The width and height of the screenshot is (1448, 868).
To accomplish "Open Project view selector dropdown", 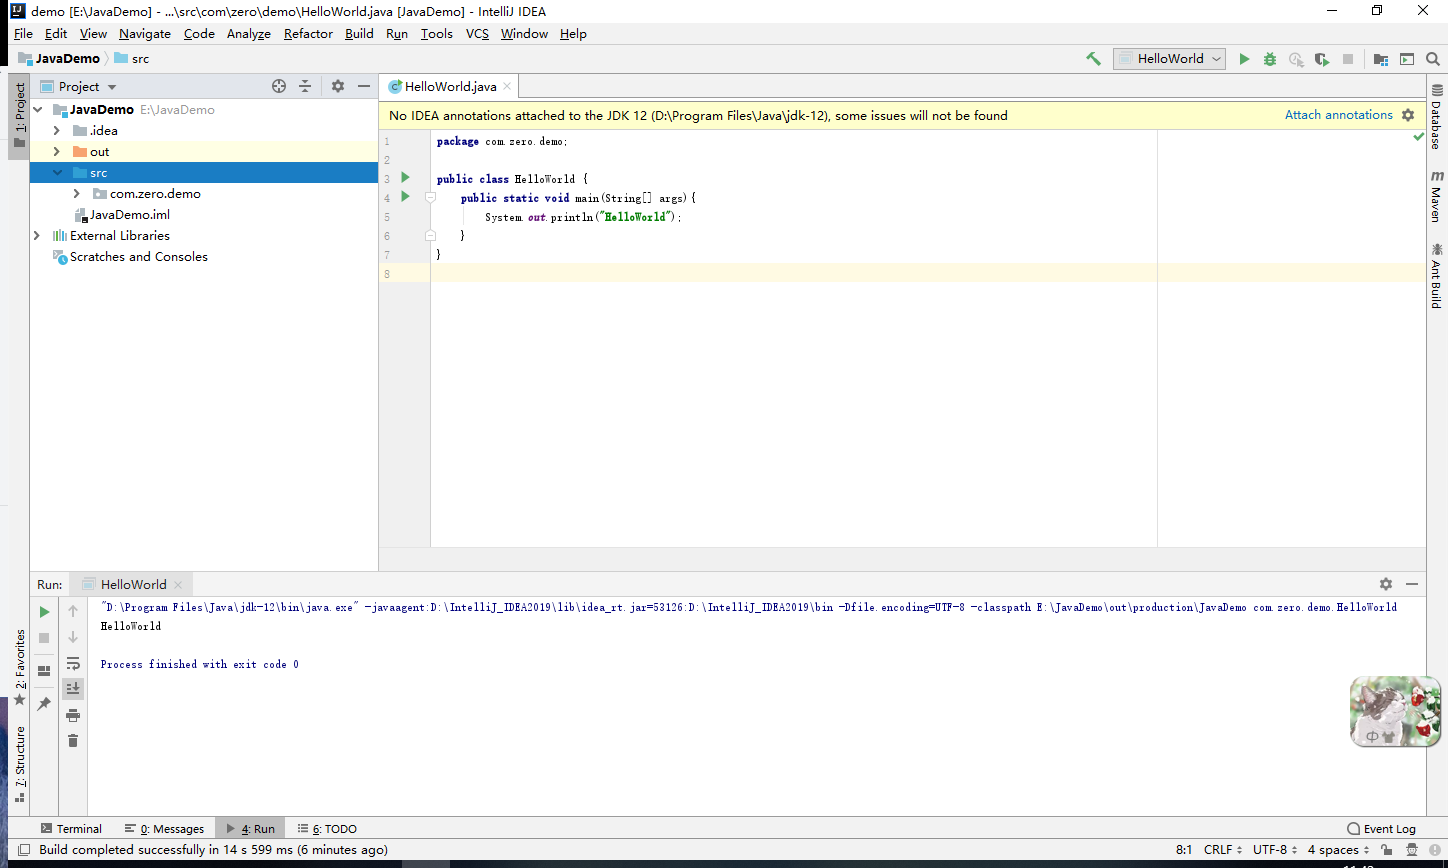I will (78, 86).
